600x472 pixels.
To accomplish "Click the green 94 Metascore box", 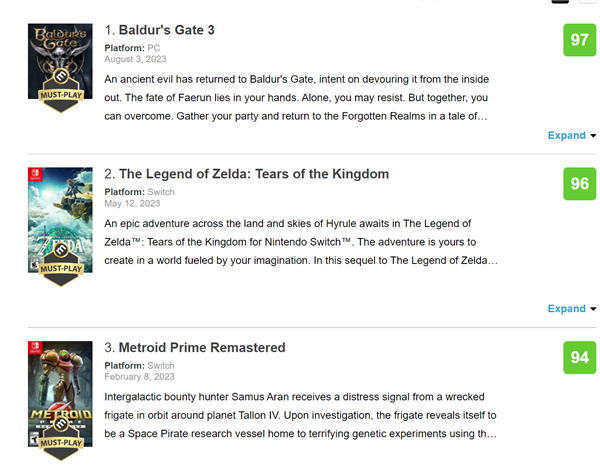I will tap(577, 358).
